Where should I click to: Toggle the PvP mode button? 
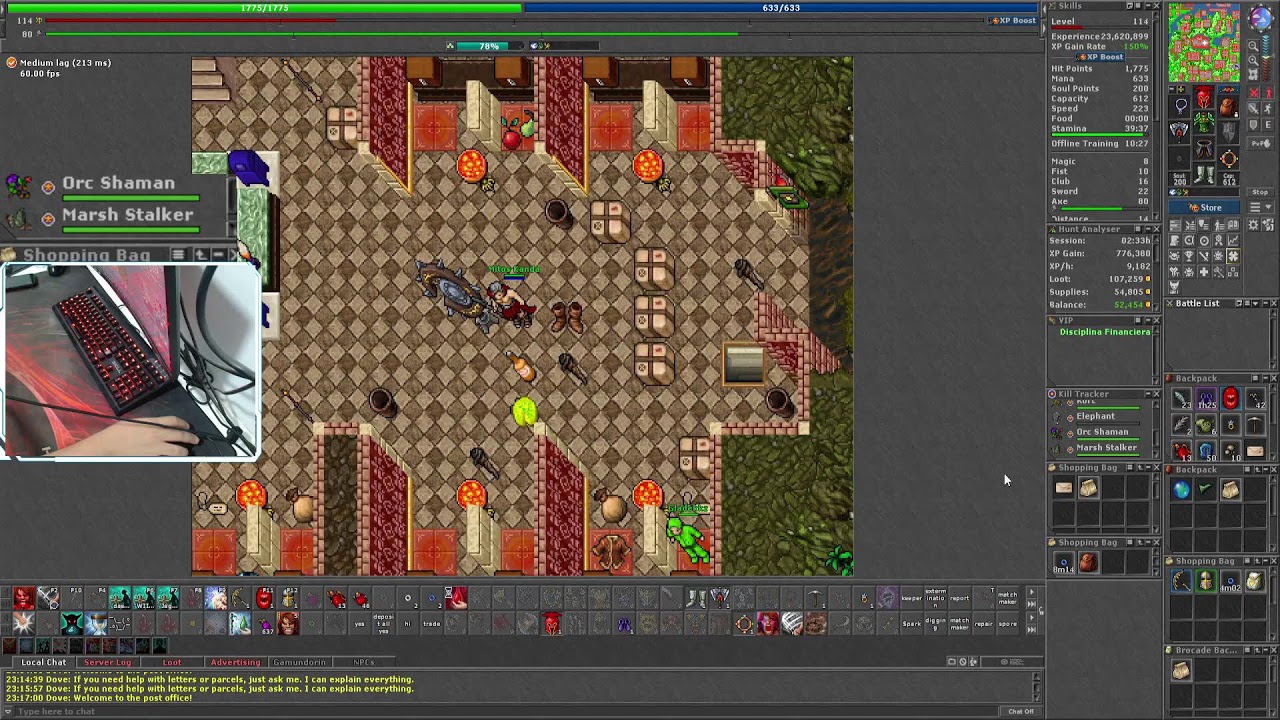[1260, 143]
